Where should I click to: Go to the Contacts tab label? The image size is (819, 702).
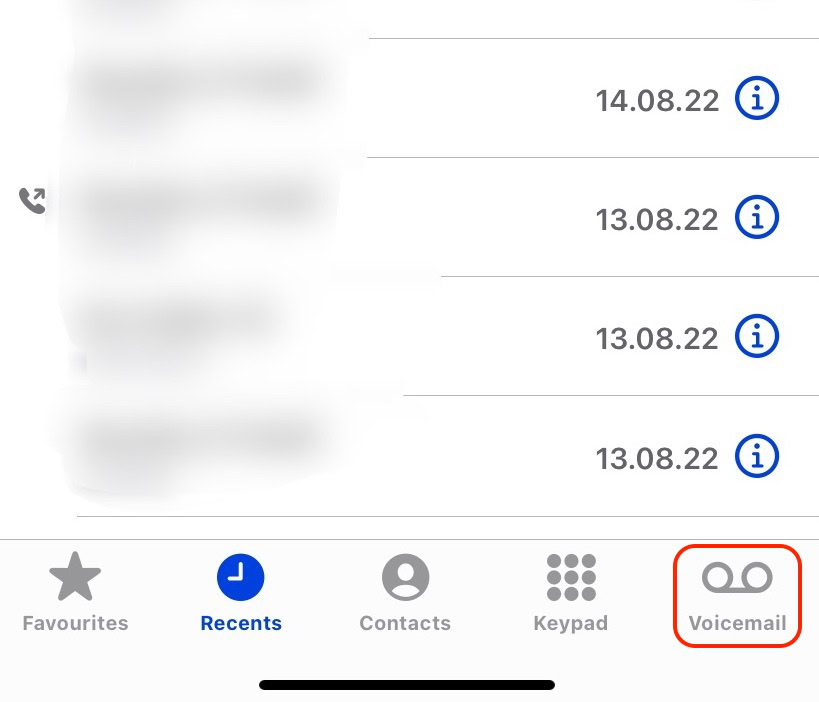click(x=405, y=623)
